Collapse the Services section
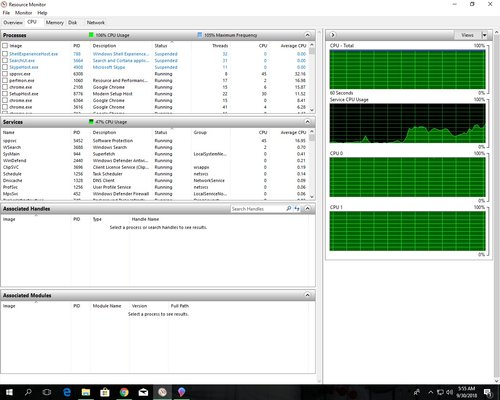 point(307,122)
